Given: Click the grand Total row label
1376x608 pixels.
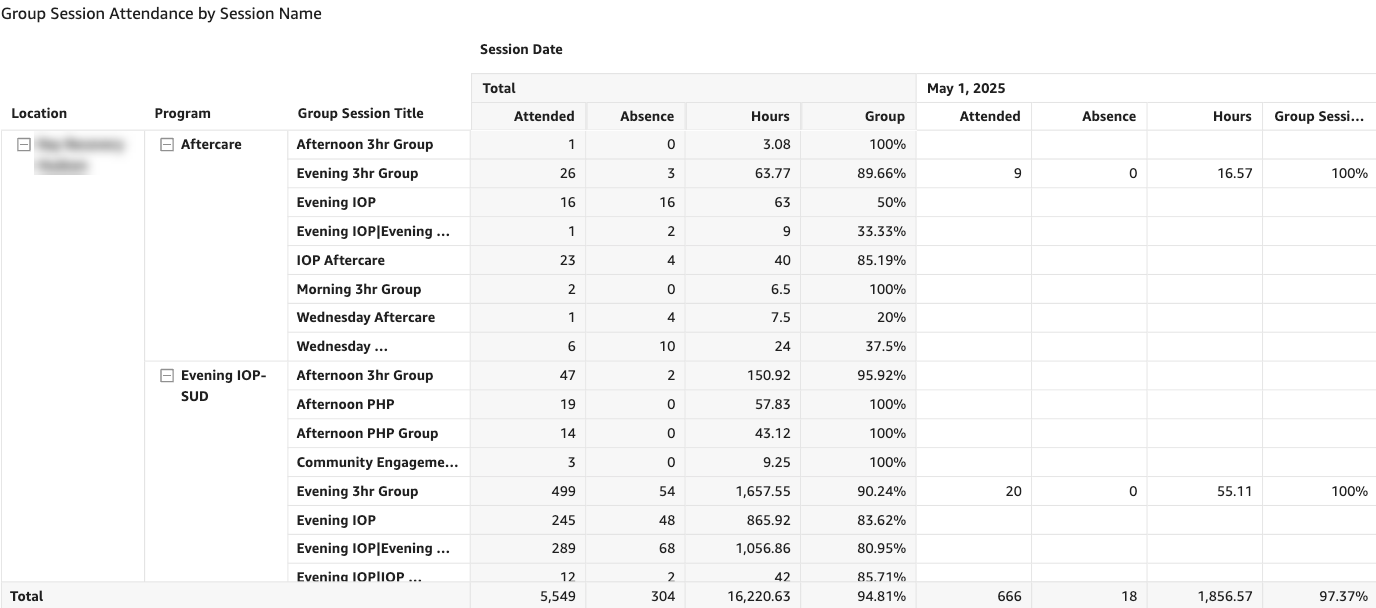Looking at the screenshot, I should coord(27,596).
